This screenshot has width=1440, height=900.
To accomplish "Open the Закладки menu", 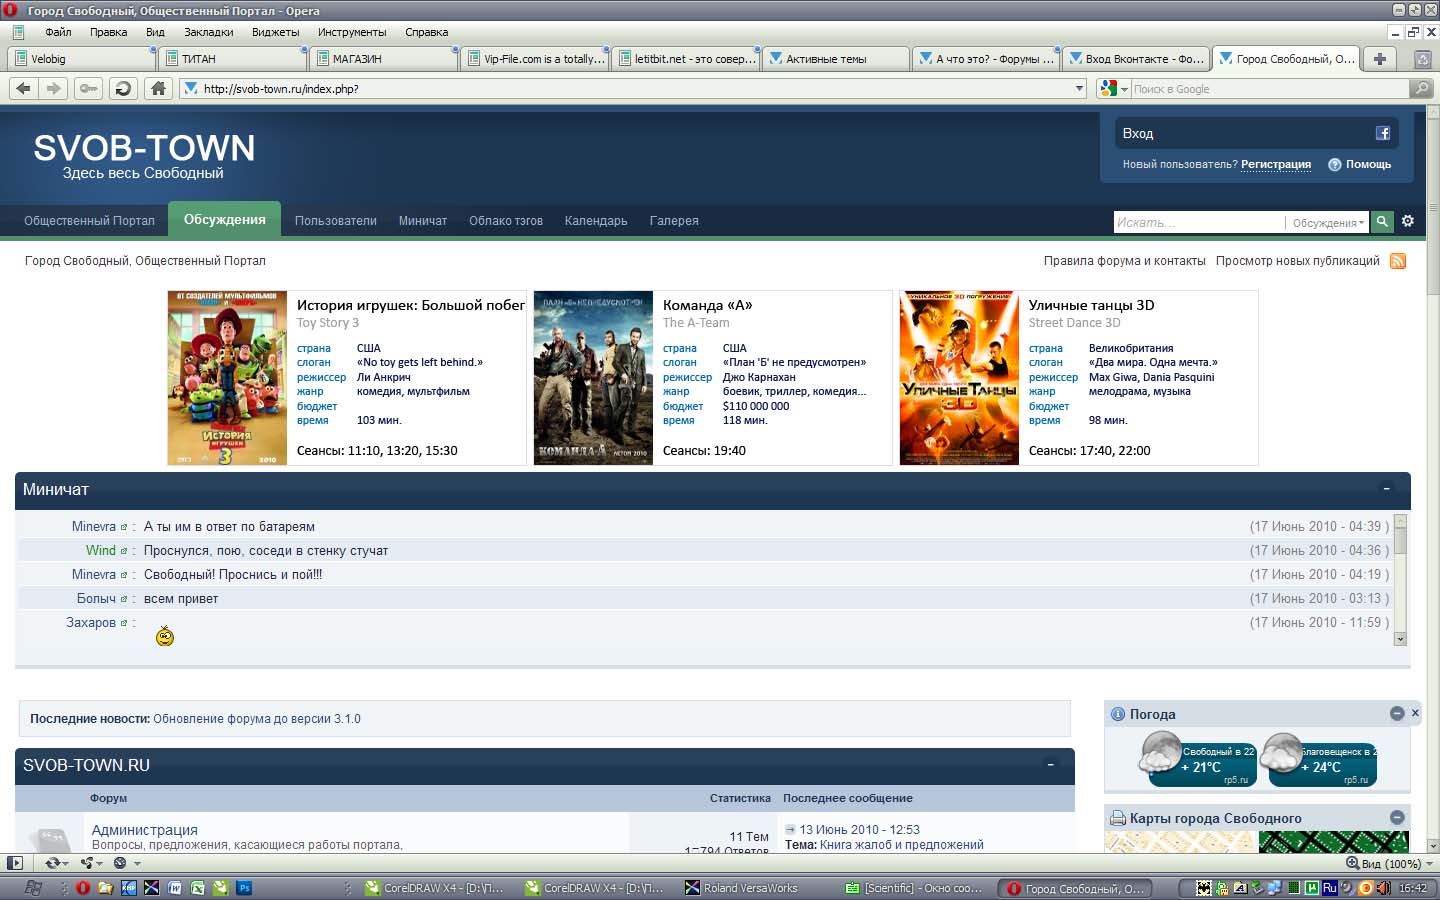I will pos(208,32).
